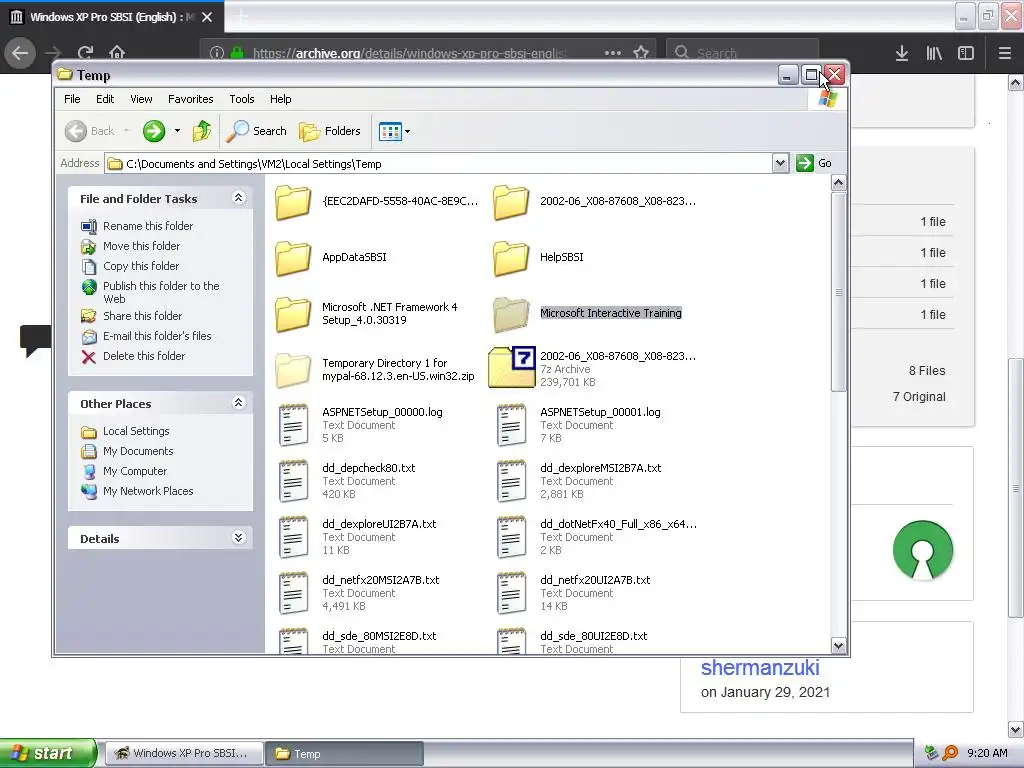The height and width of the screenshot is (768, 1024).
Task: Select dd_dexploreUI2B7A.txt file icon
Action: (293, 537)
